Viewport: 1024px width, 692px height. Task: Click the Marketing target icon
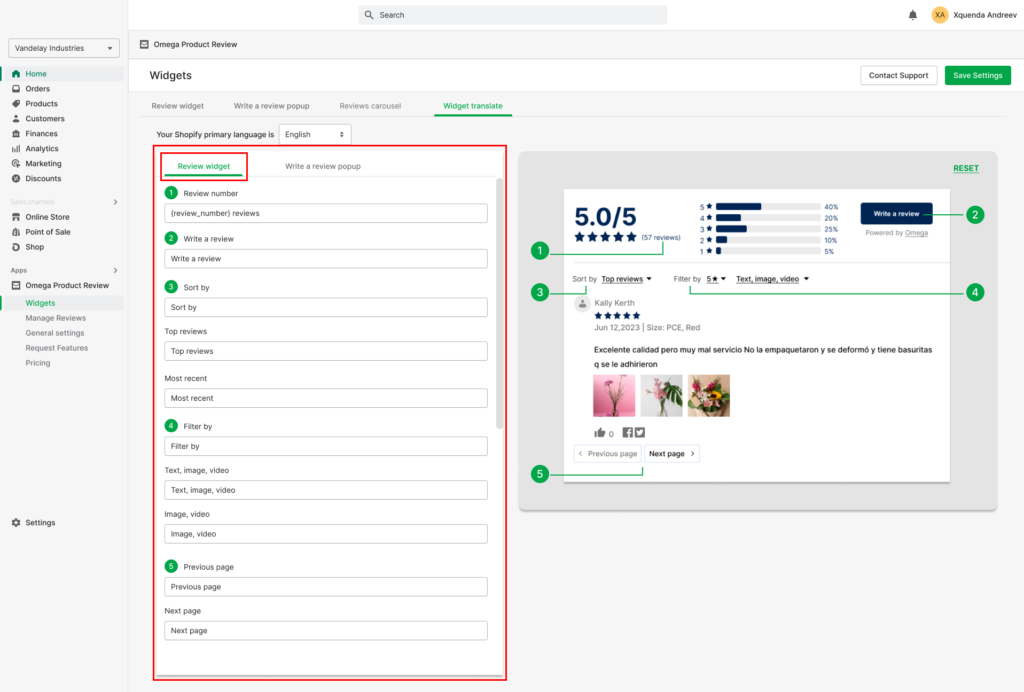tap(16, 164)
